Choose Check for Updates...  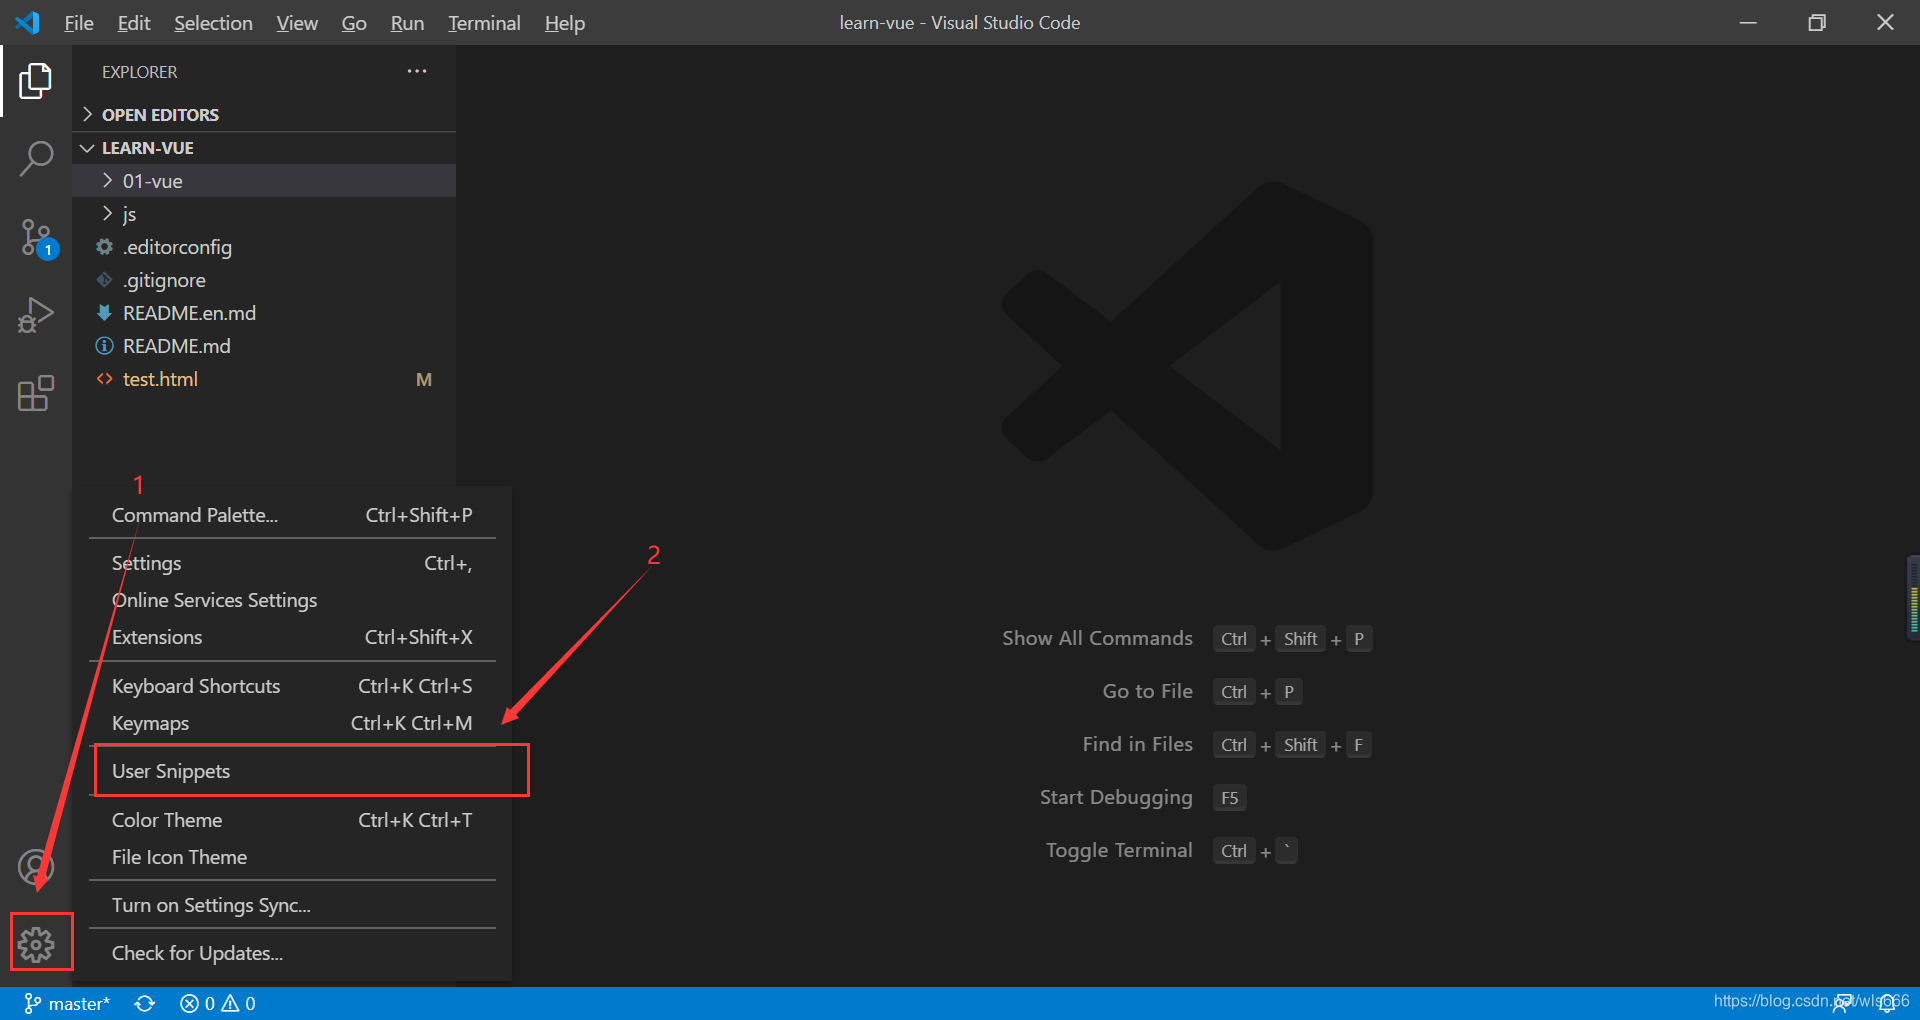[x=292, y=953]
